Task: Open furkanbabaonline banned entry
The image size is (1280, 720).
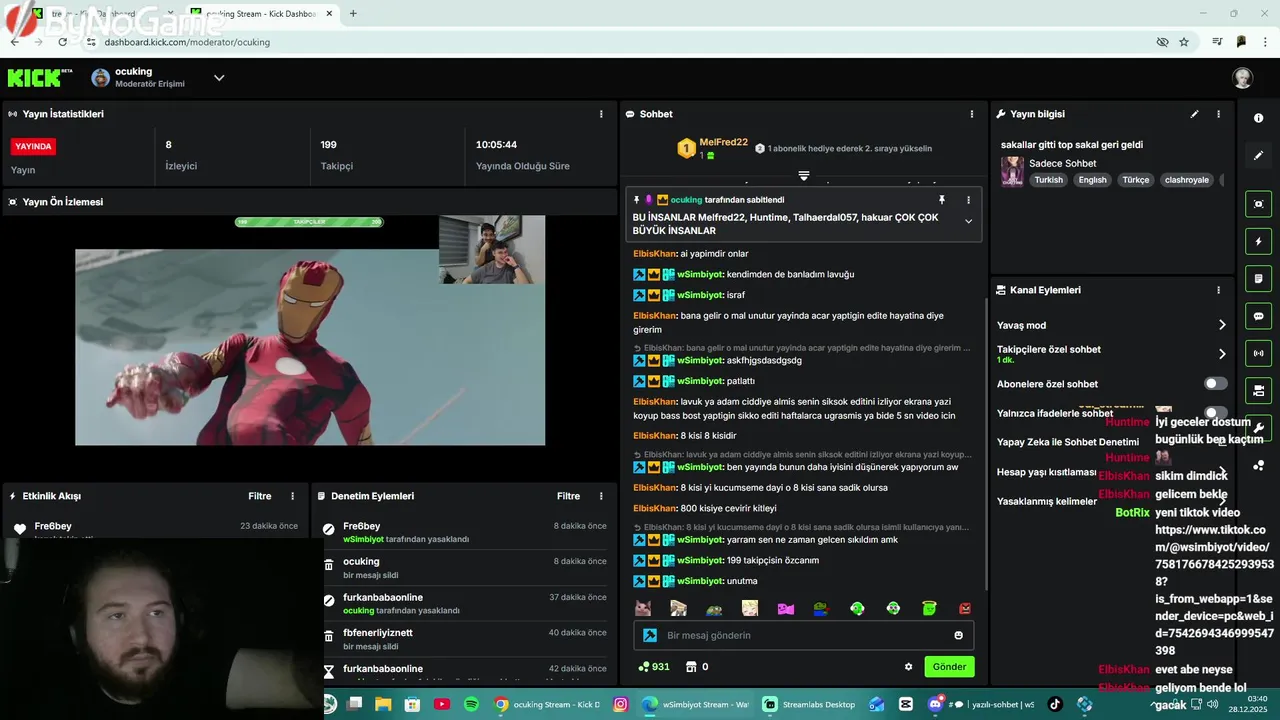Action: click(x=465, y=603)
